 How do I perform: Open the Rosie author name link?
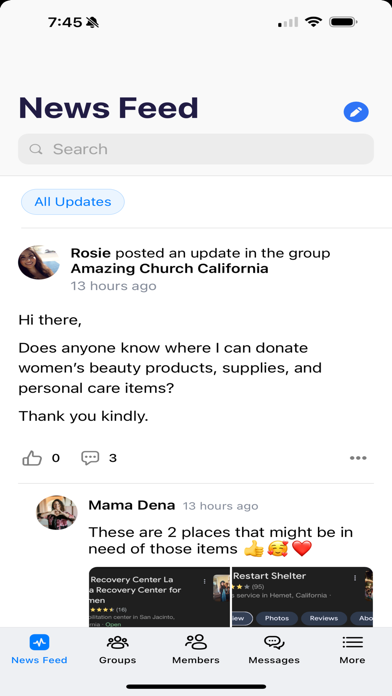(91, 253)
